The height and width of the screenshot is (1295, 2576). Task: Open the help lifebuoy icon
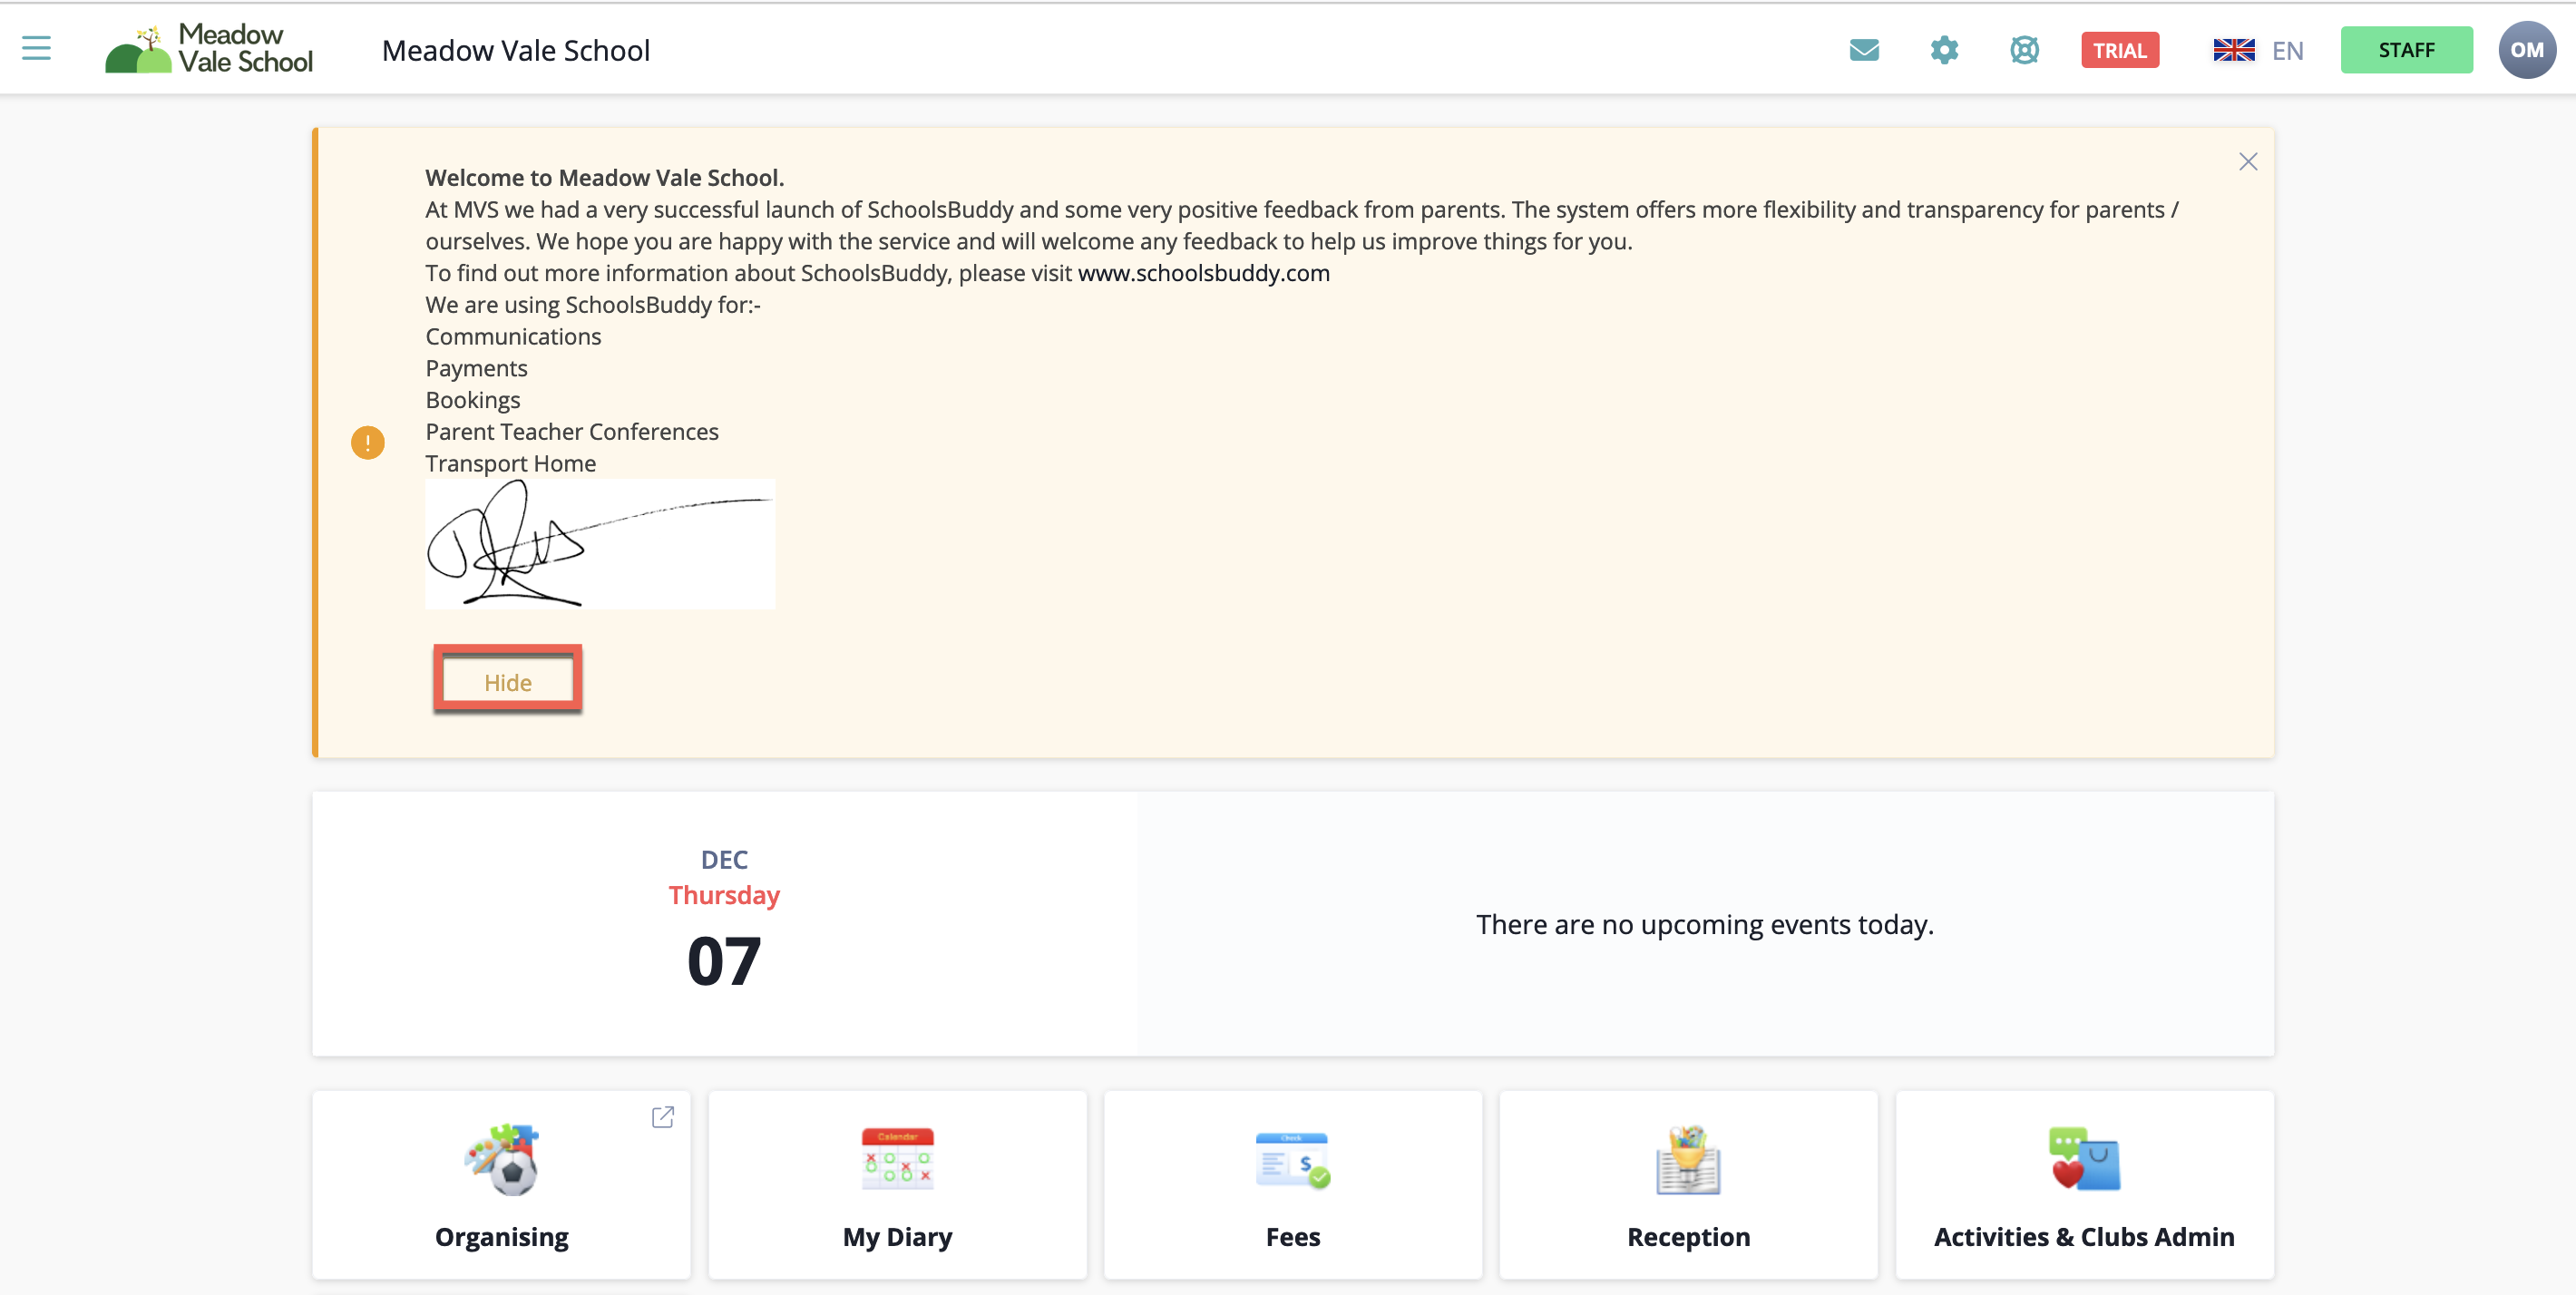(x=2024, y=50)
